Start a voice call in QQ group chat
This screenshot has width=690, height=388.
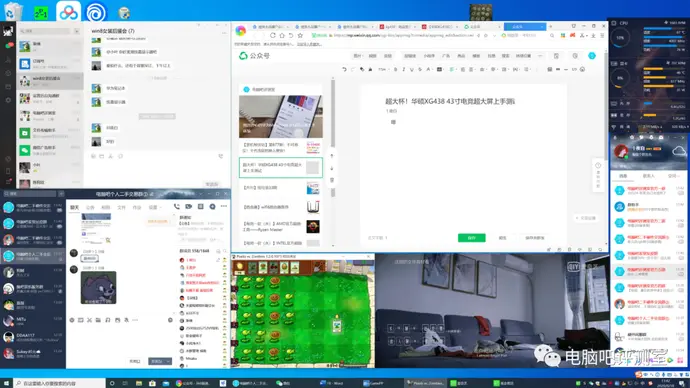click(x=176, y=206)
